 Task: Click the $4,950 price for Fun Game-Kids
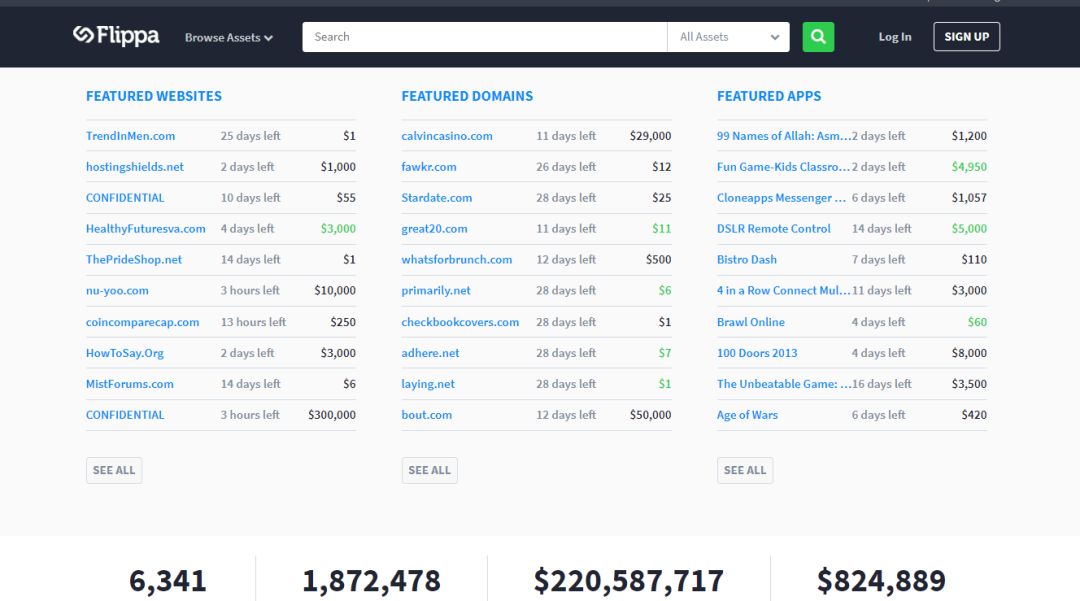click(969, 167)
